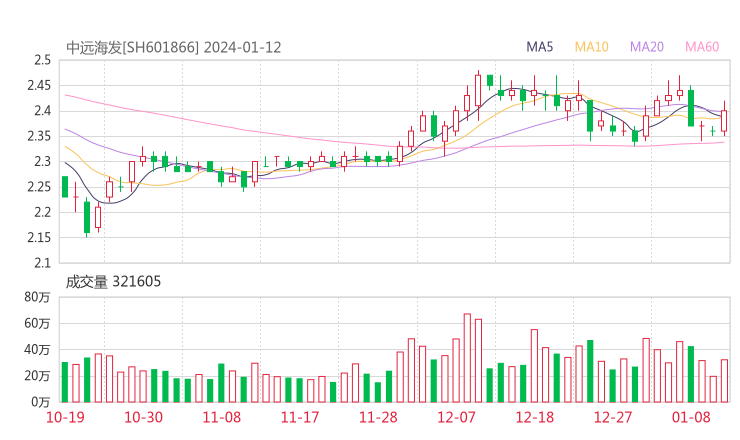
Task: Click the 成交量 321605 volume label
Action: pos(113,282)
